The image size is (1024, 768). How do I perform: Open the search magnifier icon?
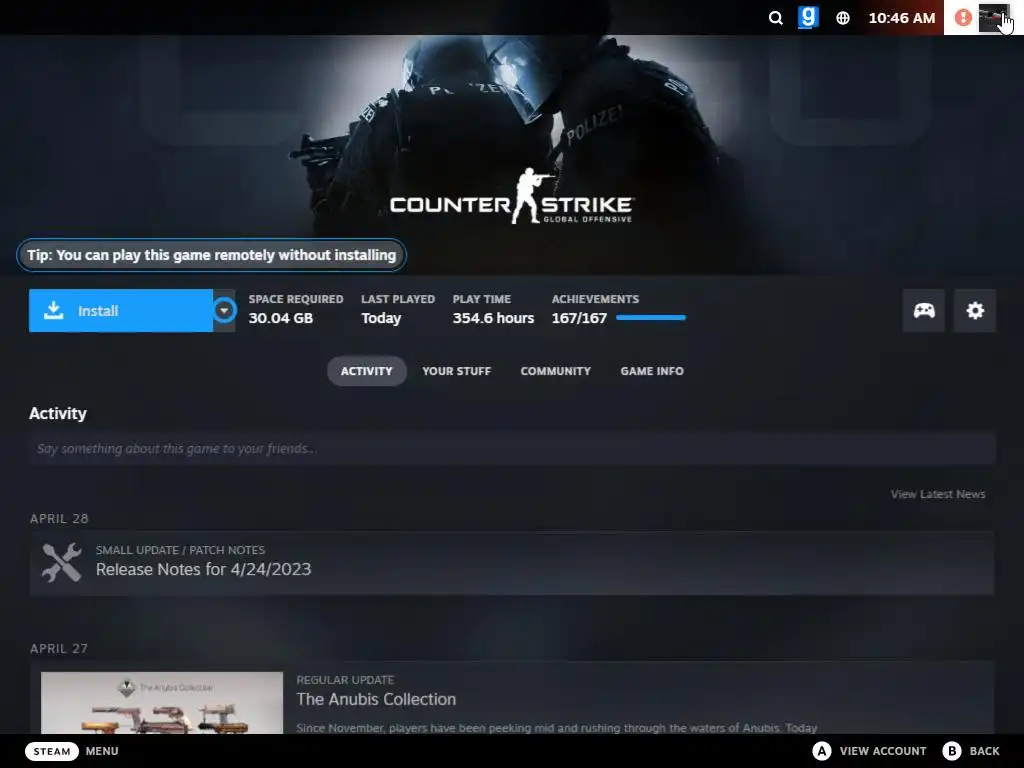[775, 18]
